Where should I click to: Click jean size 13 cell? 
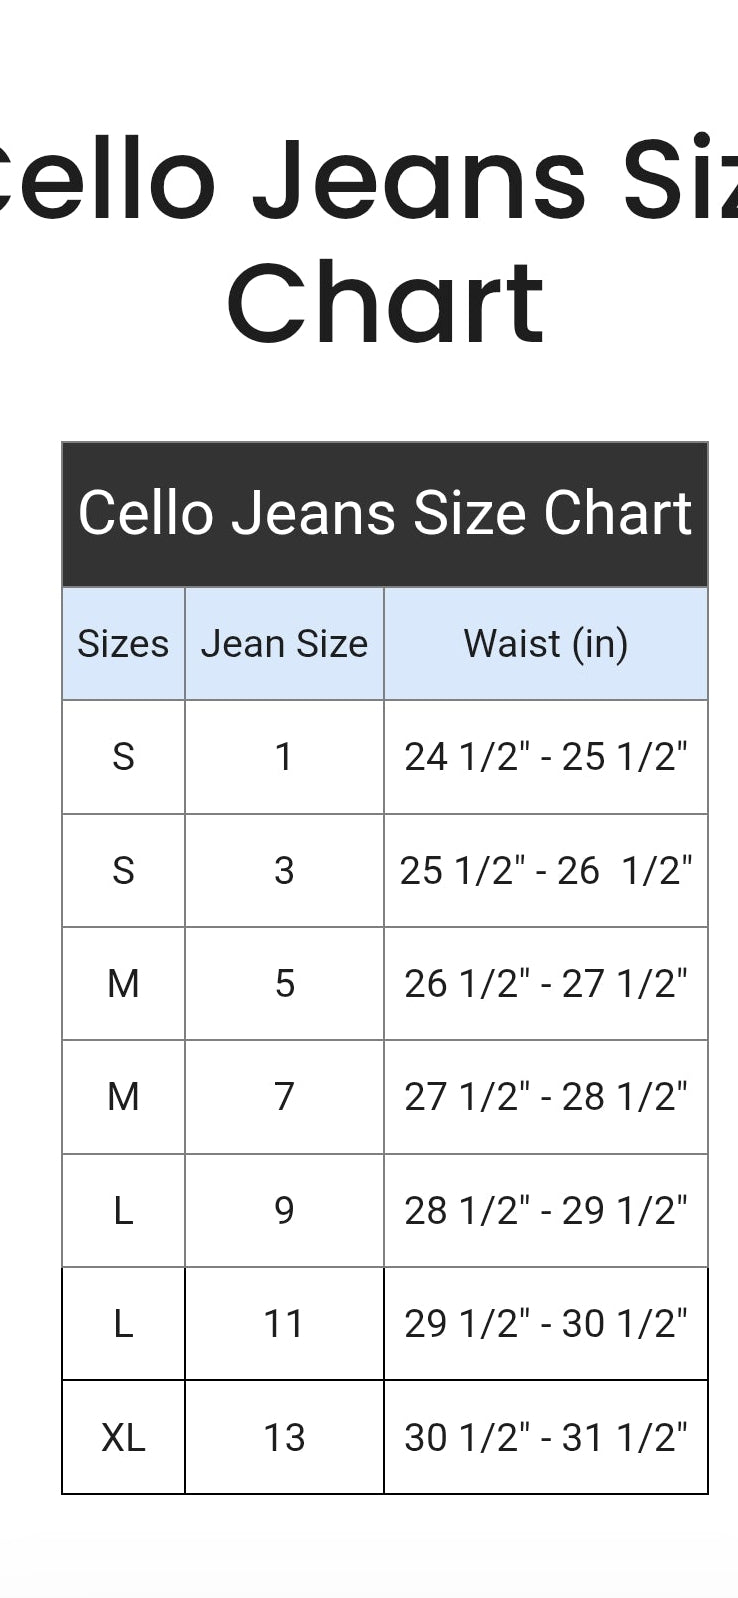tap(285, 1438)
